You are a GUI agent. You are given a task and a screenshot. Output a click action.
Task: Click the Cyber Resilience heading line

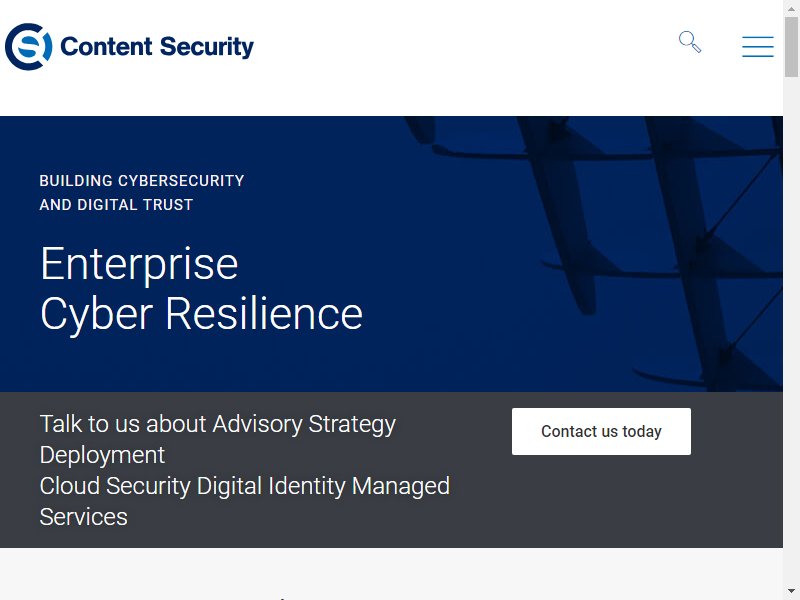tap(202, 314)
